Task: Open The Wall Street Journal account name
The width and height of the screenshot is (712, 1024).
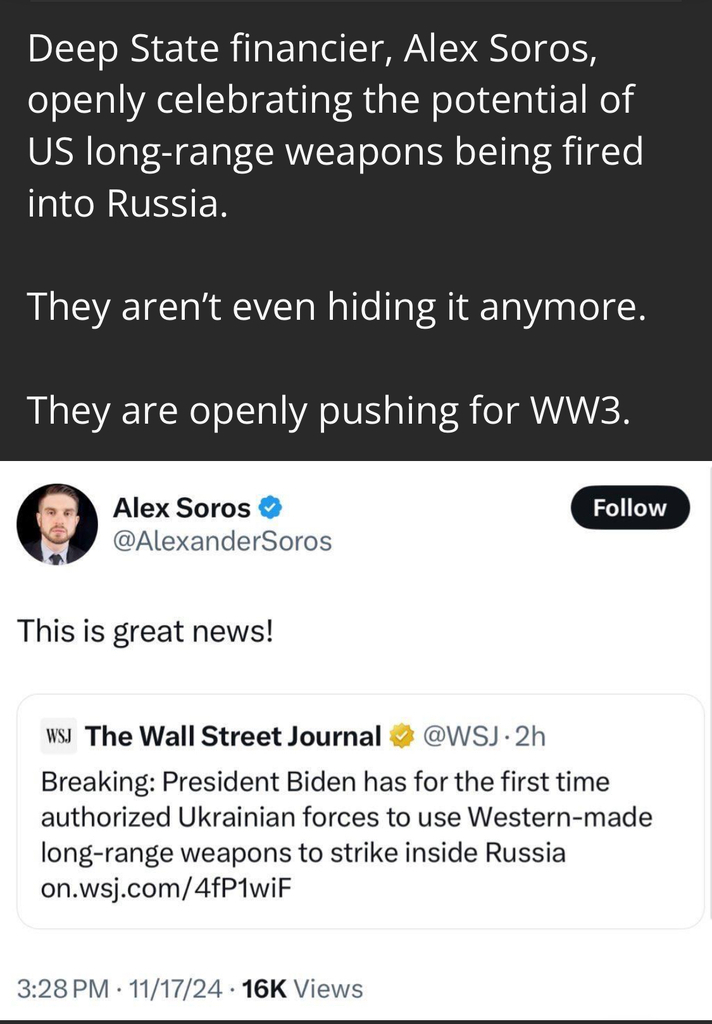Action: pos(234,737)
